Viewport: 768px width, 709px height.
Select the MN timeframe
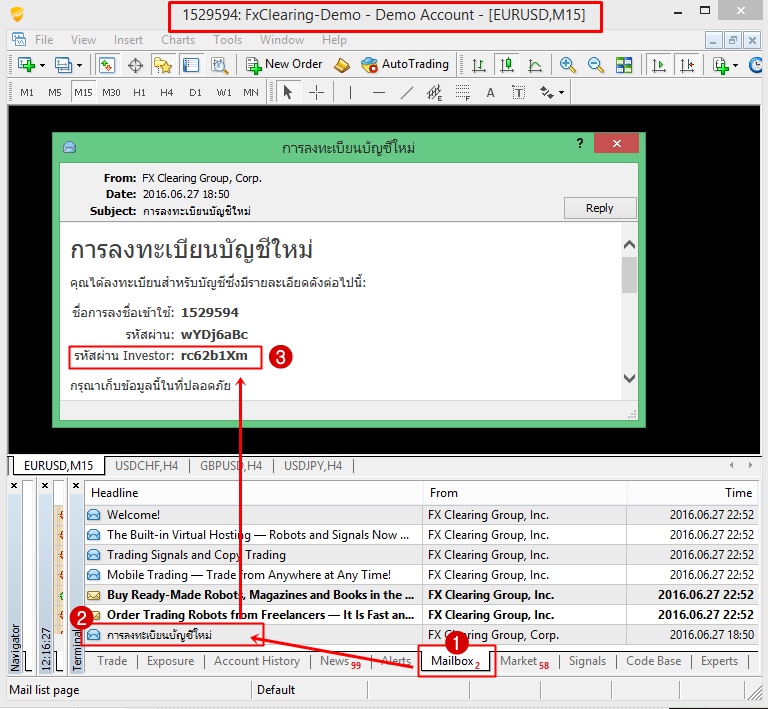pyautogui.click(x=251, y=93)
